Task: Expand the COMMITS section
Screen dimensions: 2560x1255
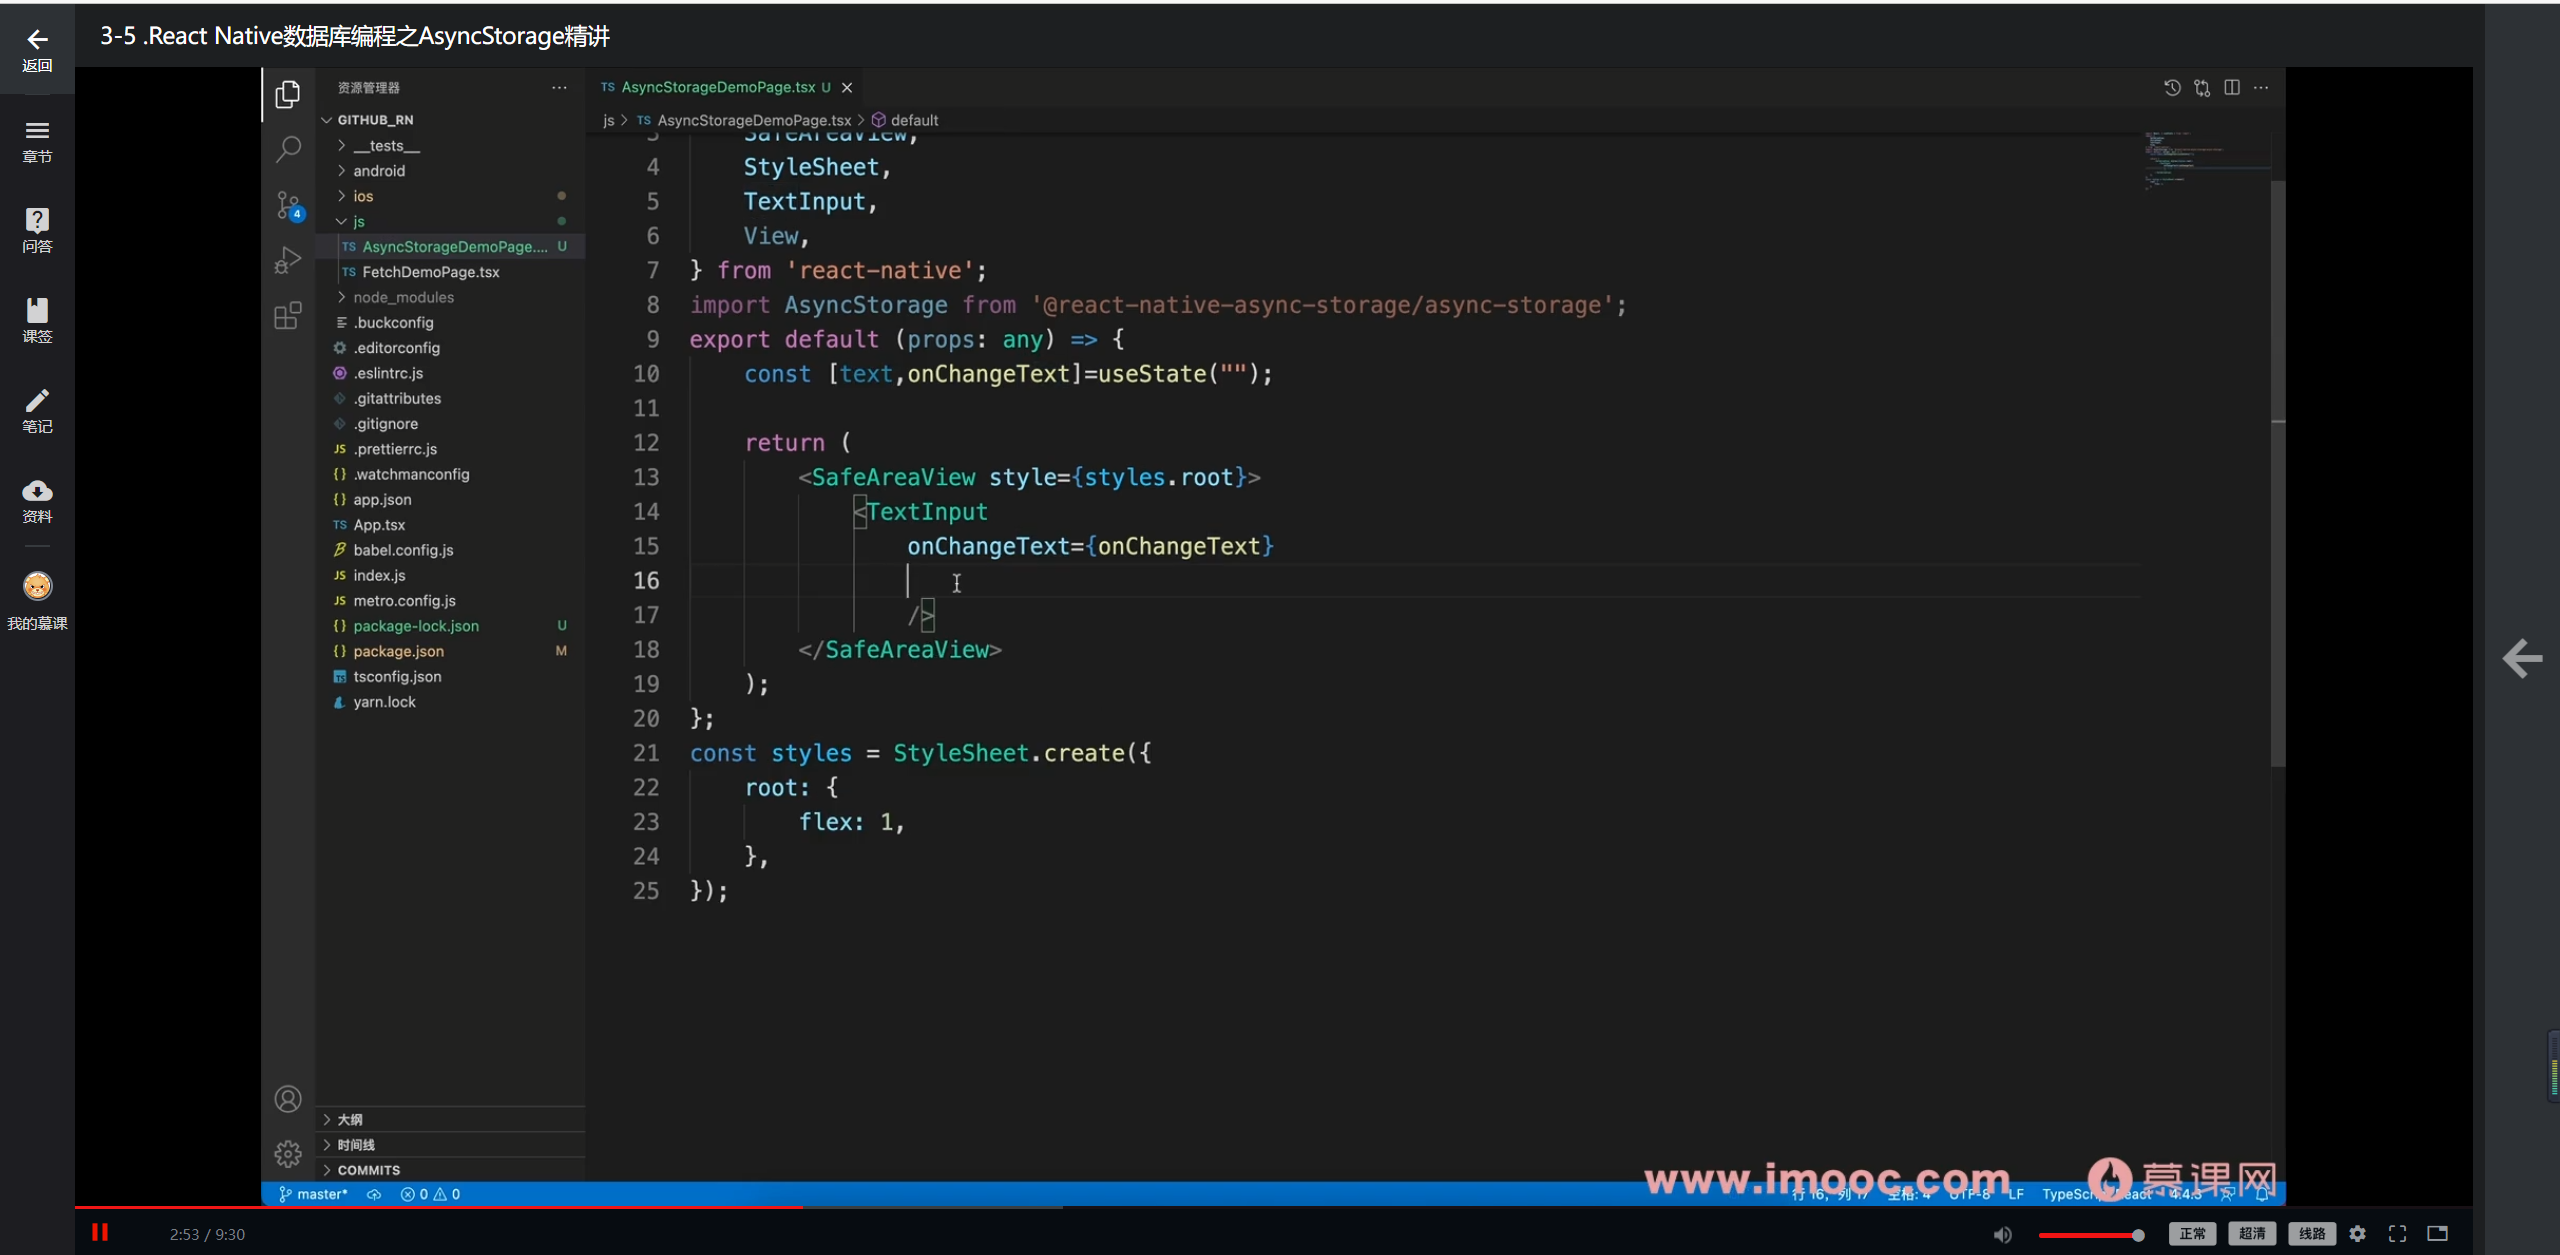Action: click(x=368, y=1170)
